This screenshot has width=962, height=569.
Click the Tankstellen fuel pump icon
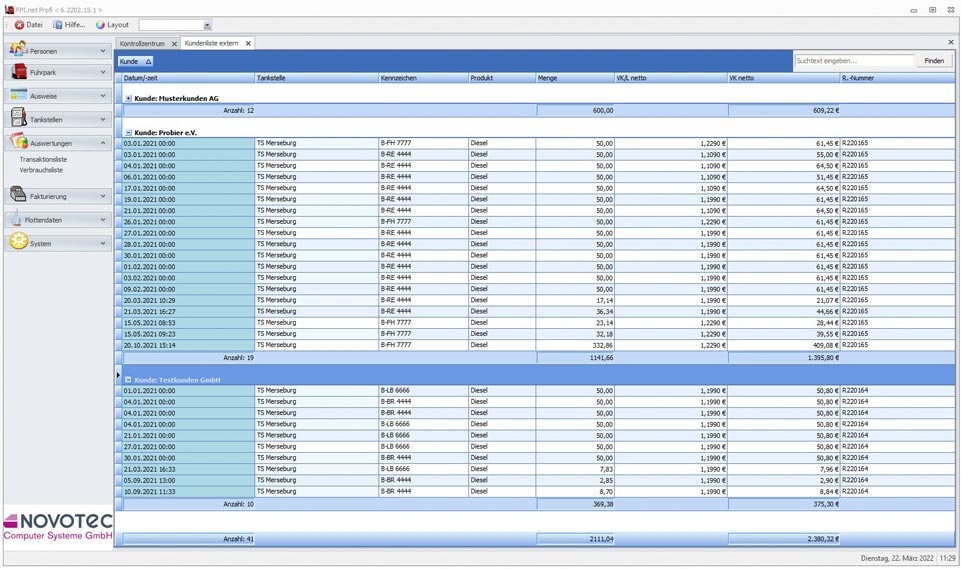pos(18,119)
